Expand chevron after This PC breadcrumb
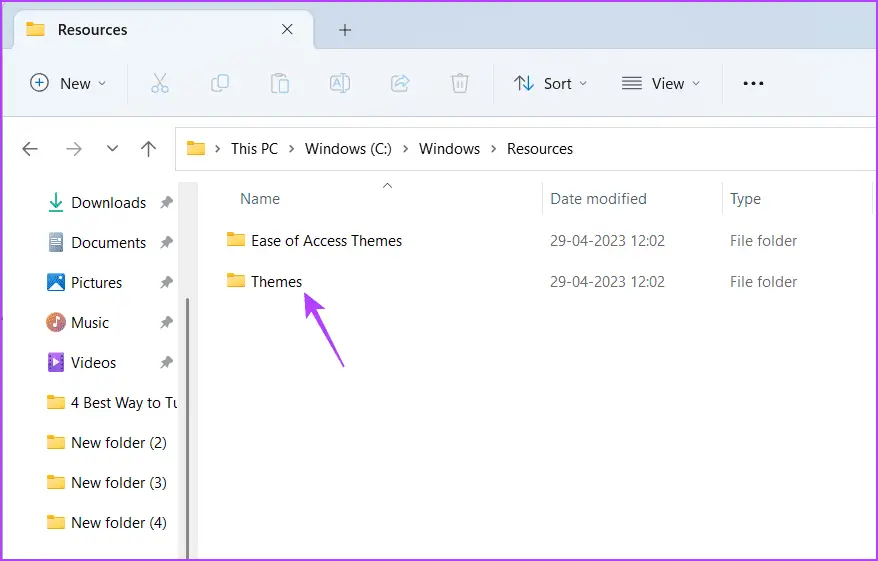 (292, 149)
